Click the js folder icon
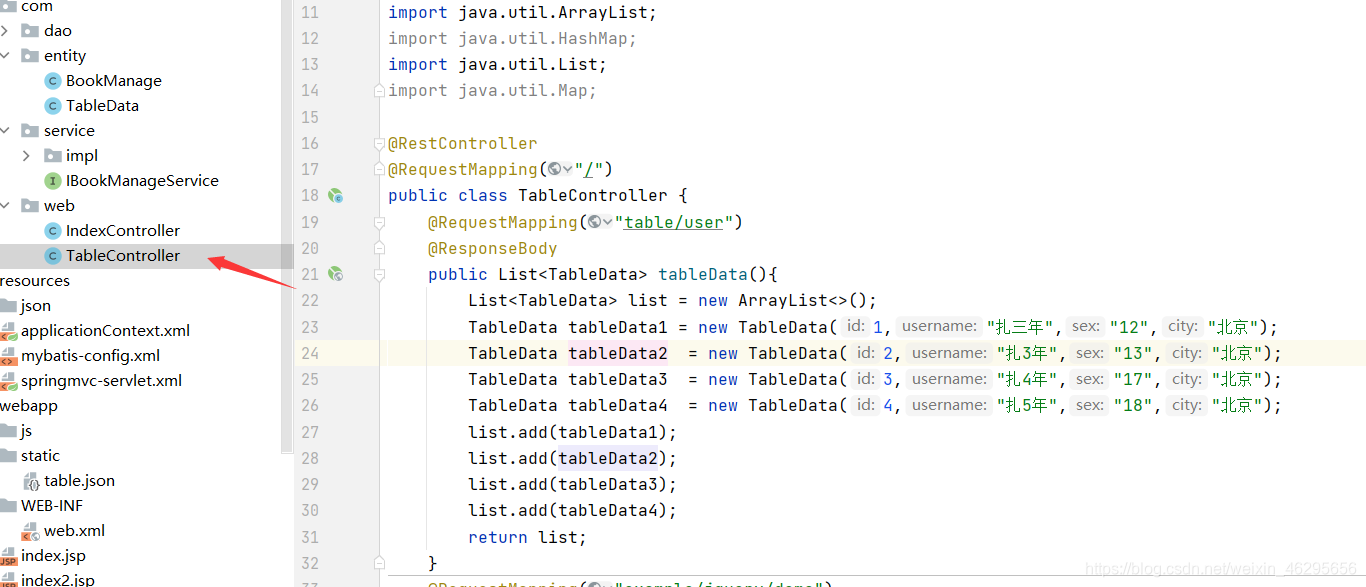 pos(8,431)
